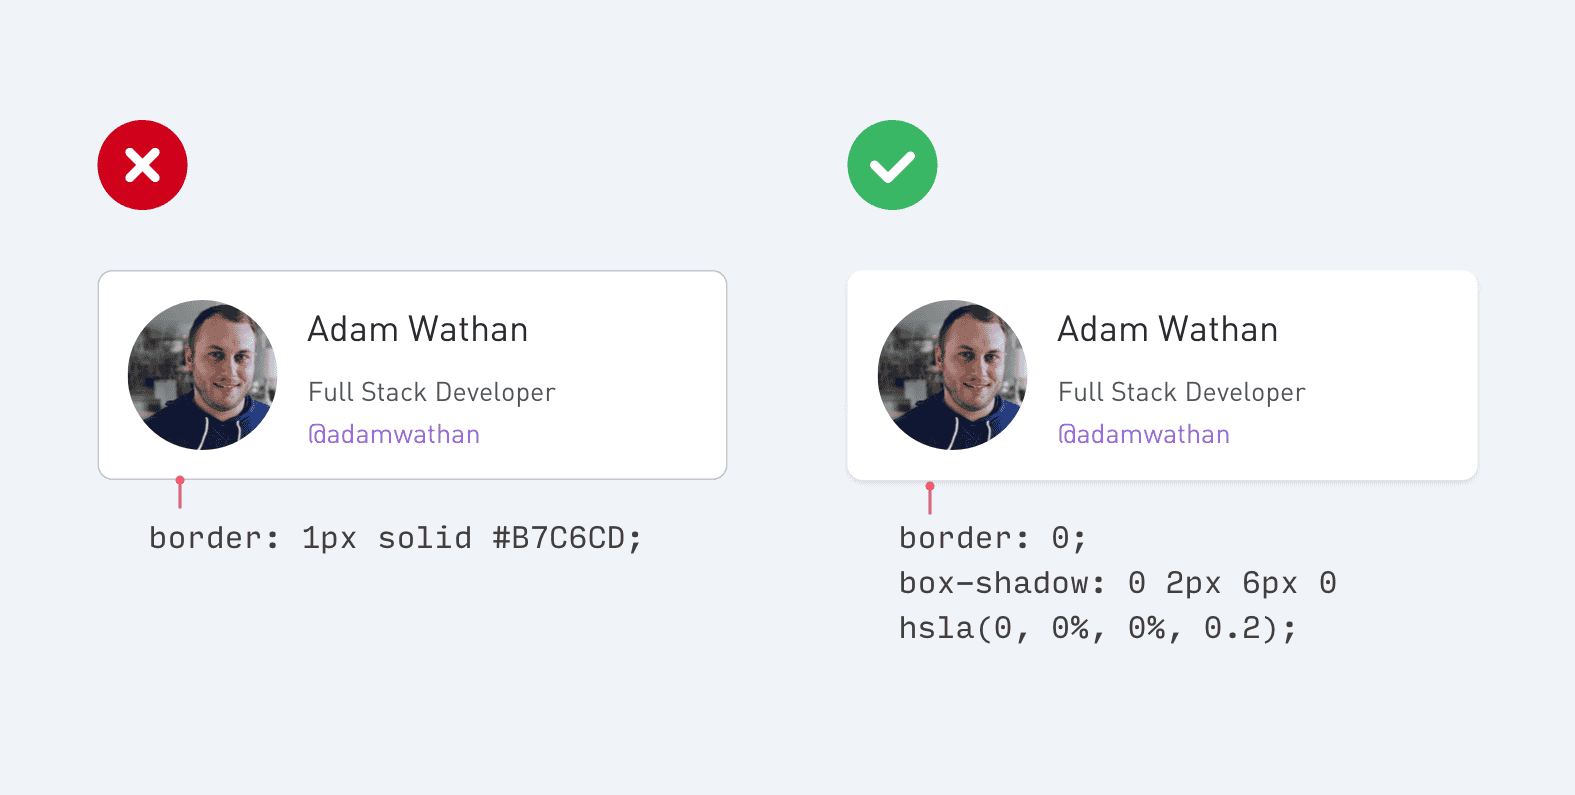
Task: Click Full Stack Developer in the bordered card
Action: 431,392
